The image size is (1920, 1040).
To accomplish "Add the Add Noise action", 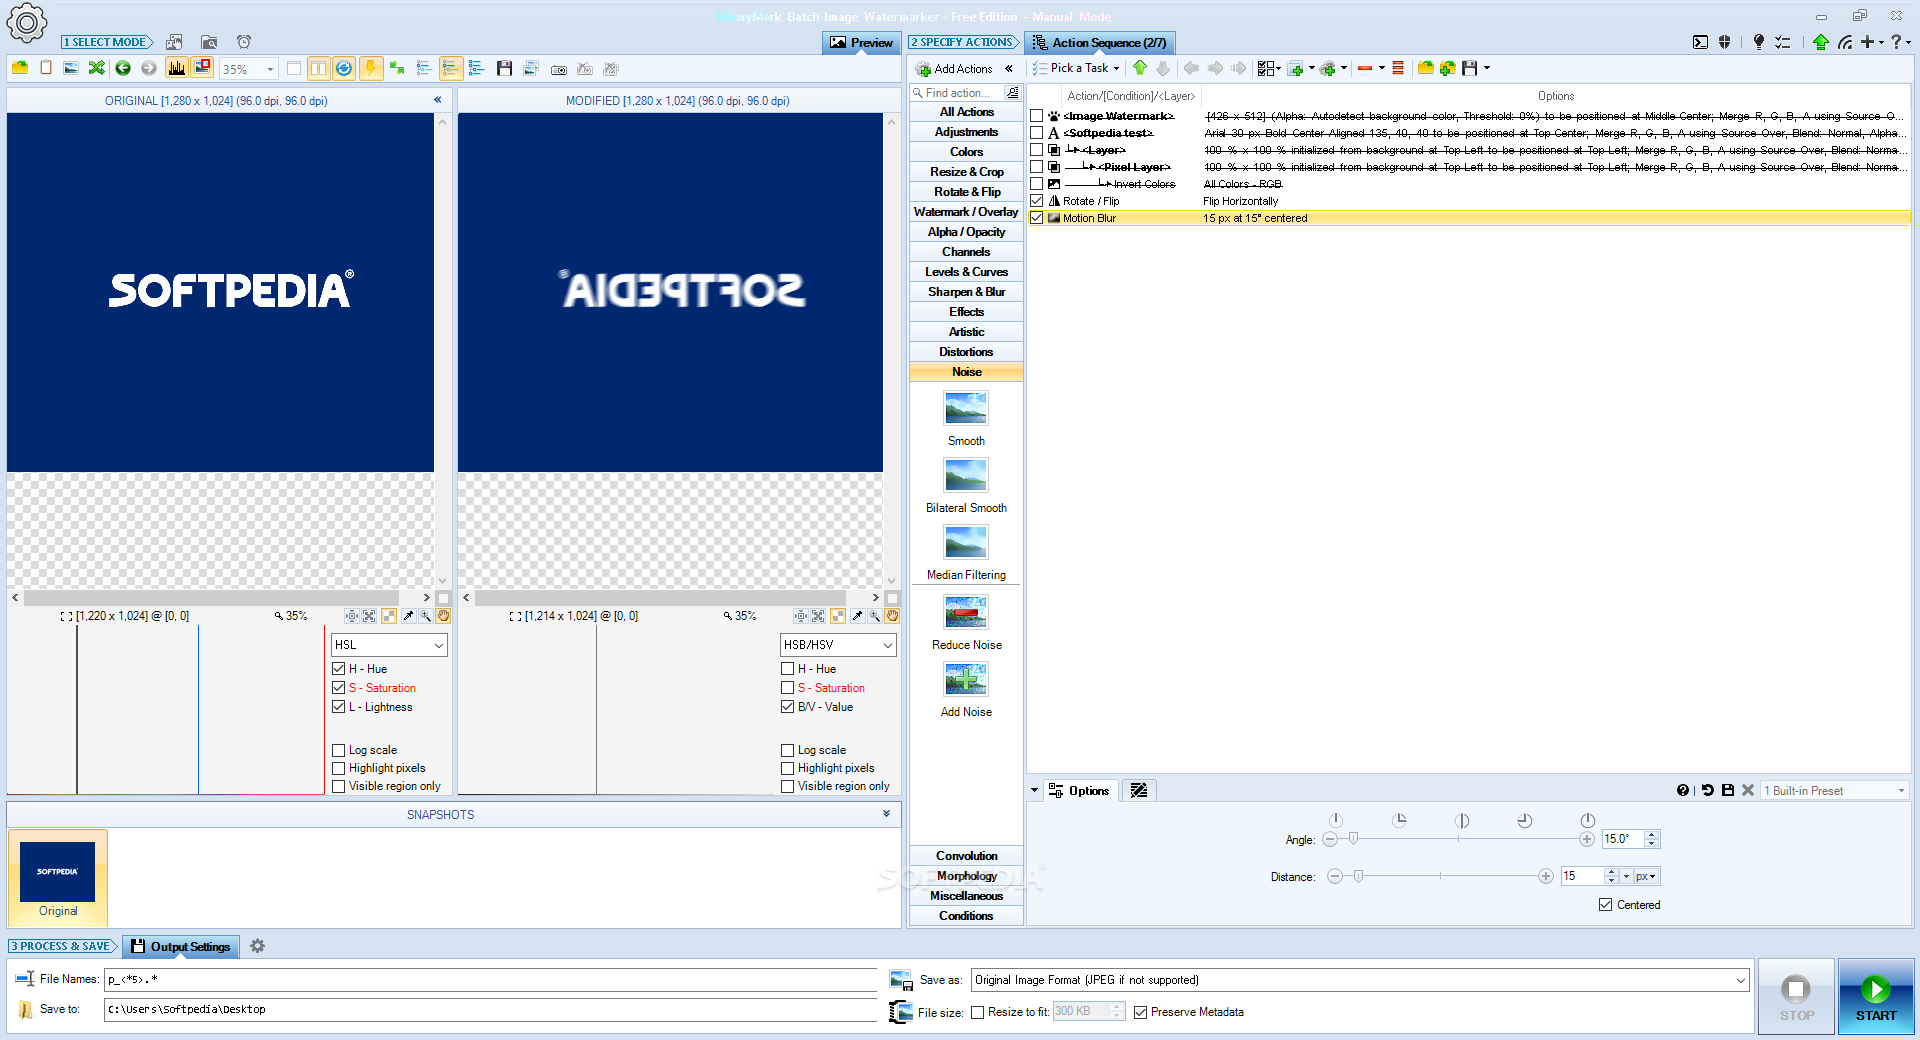I will tap(966, 689).
